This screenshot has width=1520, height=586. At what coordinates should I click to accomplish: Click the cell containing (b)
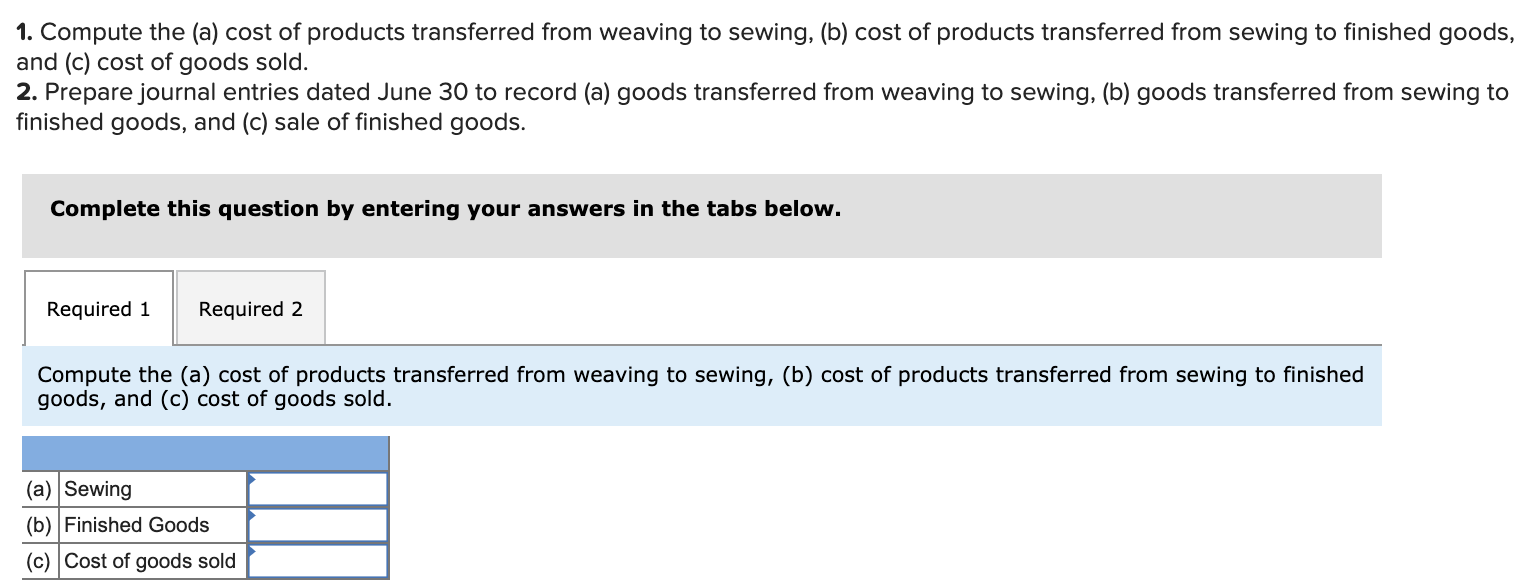pyautogui.click(x=40, y=524)
